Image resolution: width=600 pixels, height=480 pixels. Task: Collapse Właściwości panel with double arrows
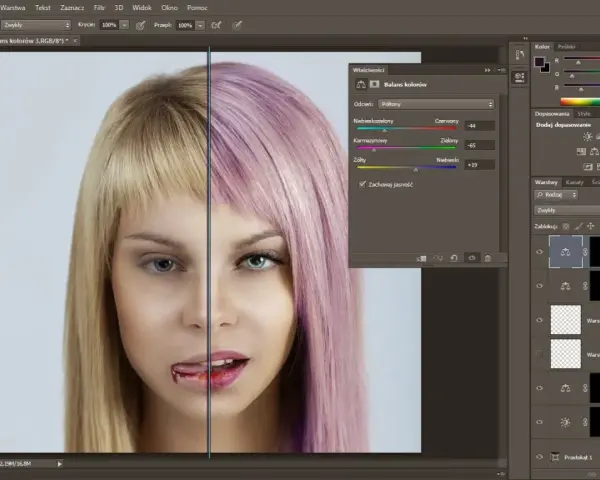488,70
